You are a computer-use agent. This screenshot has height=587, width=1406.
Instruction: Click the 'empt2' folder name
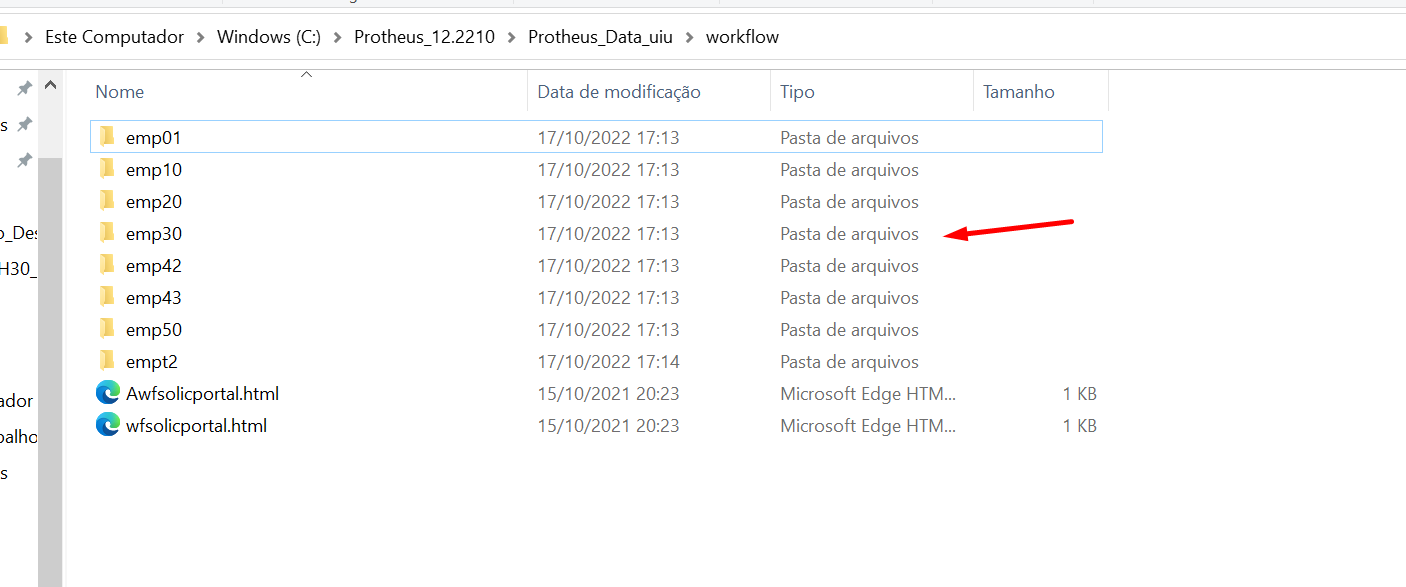[x=151, y=361]
